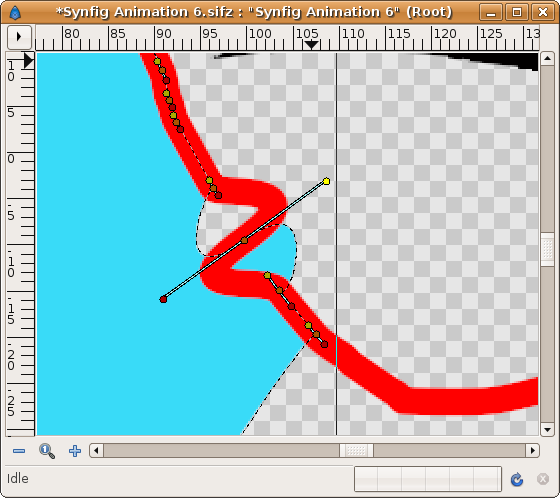
Task: Click the stop rendering icon
Action: (543, 479)
